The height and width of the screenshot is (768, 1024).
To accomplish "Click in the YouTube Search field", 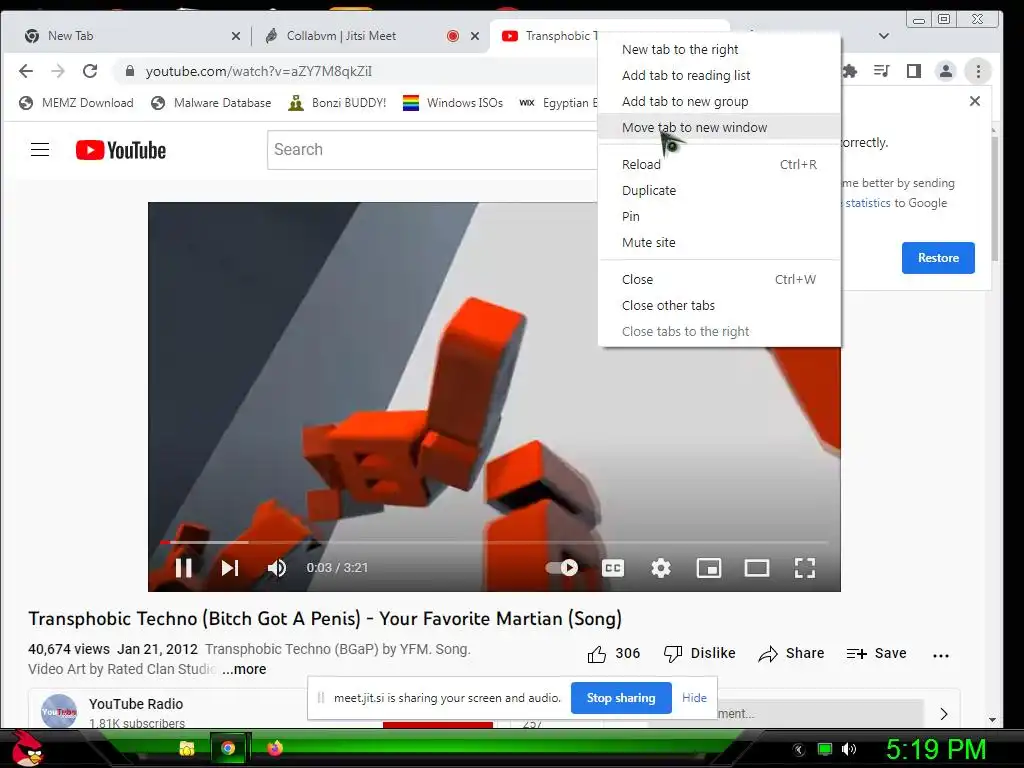I will pyautogui.click(x=432, y=150).
